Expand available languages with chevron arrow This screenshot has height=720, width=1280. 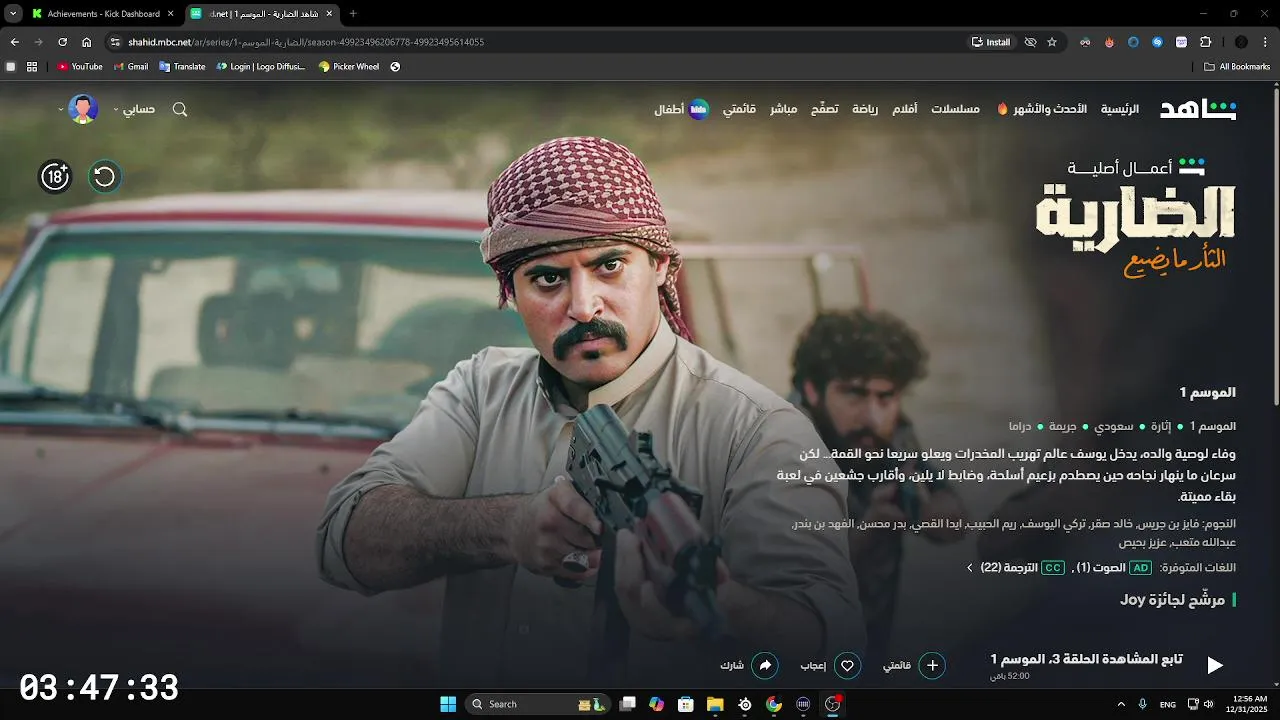click(x=969, y=568)
